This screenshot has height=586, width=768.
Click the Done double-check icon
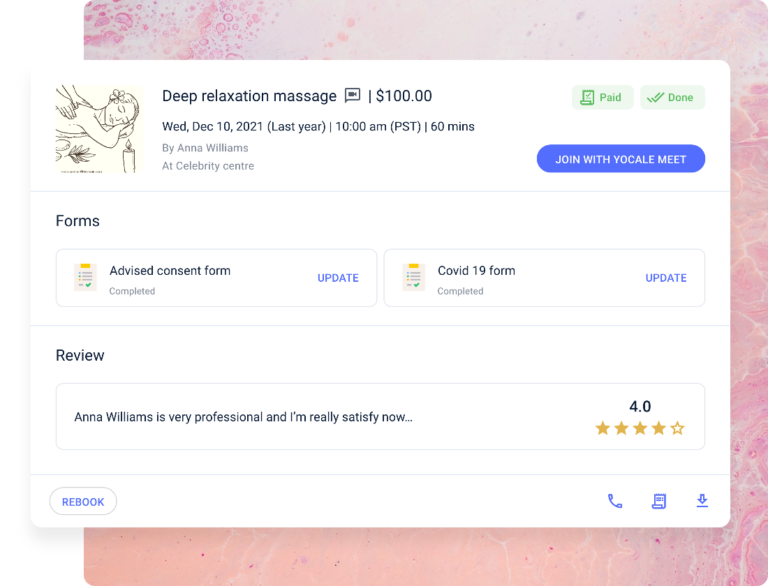point(655,98)
